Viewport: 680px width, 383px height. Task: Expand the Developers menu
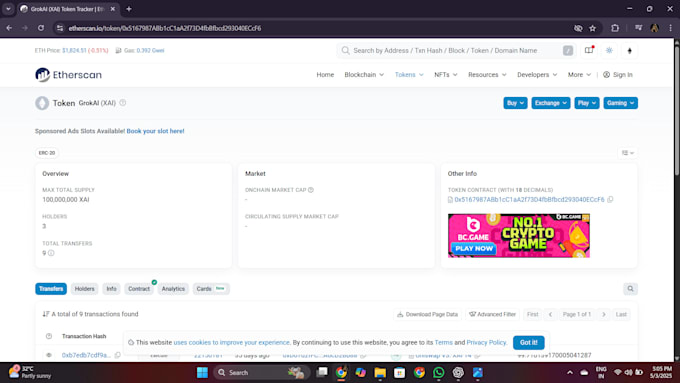(x=537, y=75)
